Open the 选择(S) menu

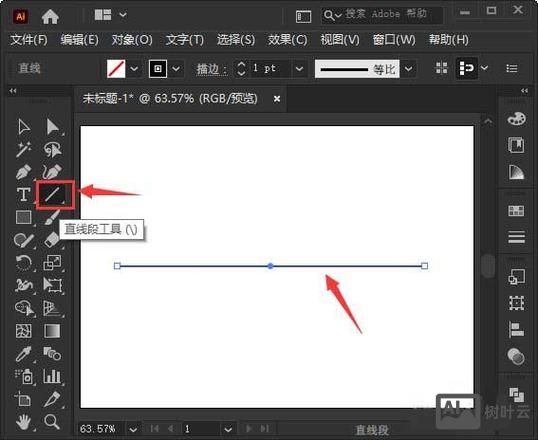click(x=236, y=40)
